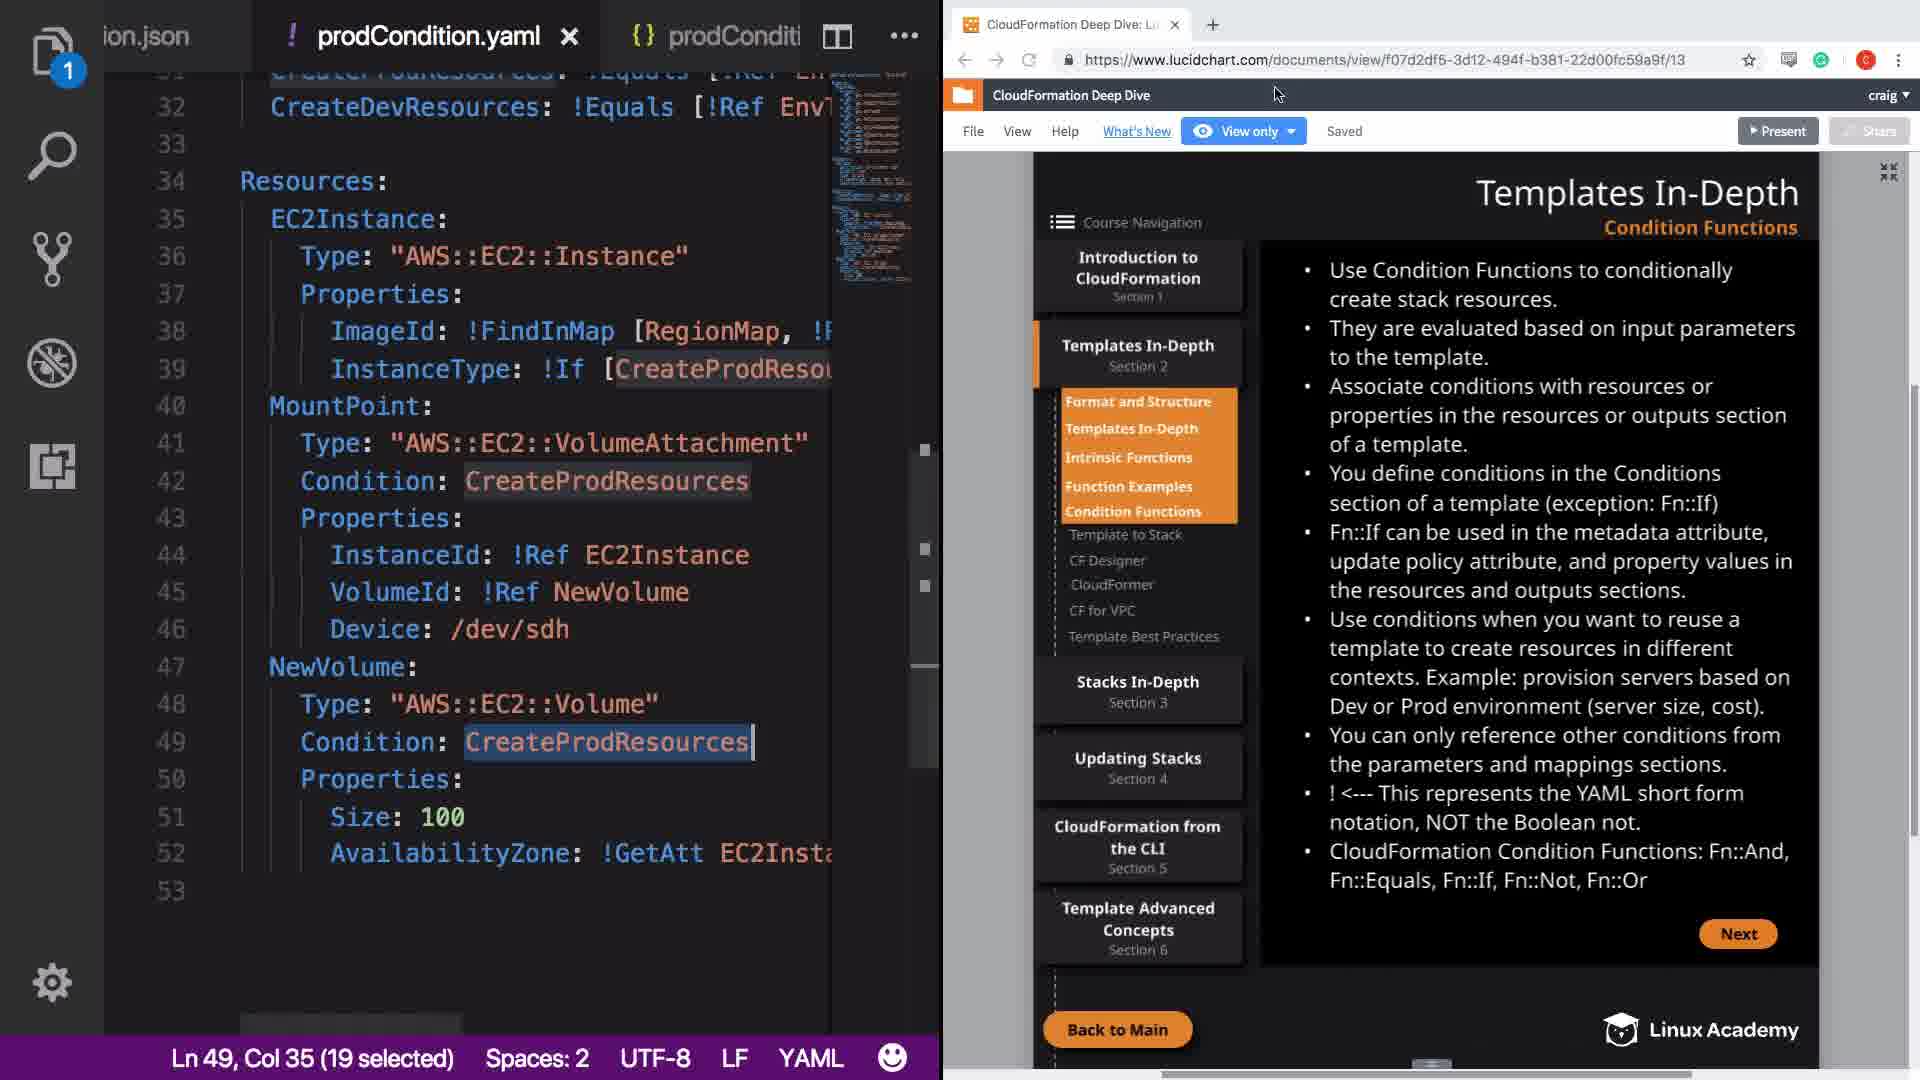Open the Debug panel bug icon
1920x1080 pixels.
pos(52,363)
